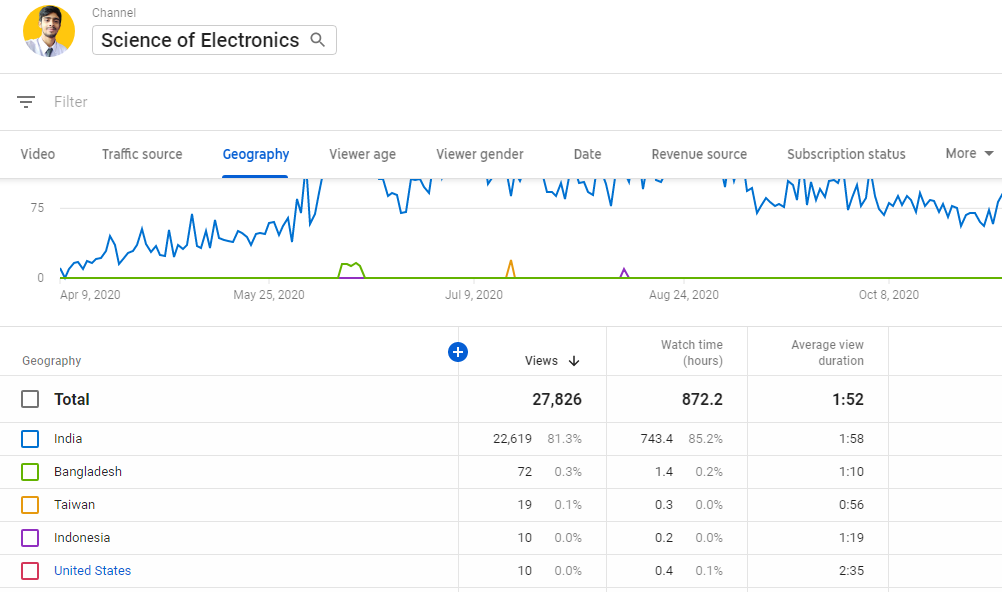The width and height of the screenshot is (1002, 592).
Task: Click the India country link
Action: pos(66,438)
